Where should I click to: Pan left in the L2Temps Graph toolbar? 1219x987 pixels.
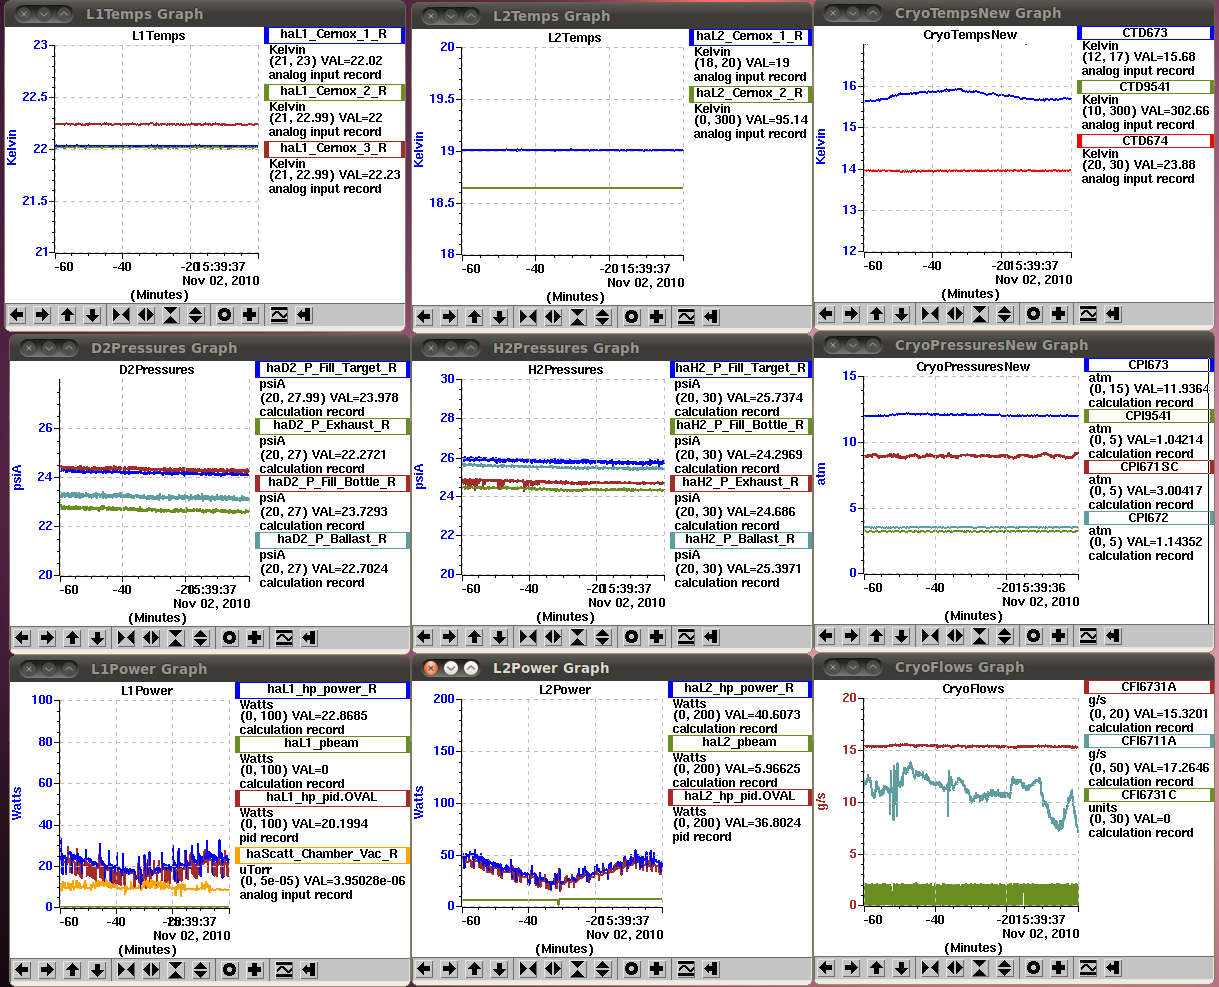[425, 317]
